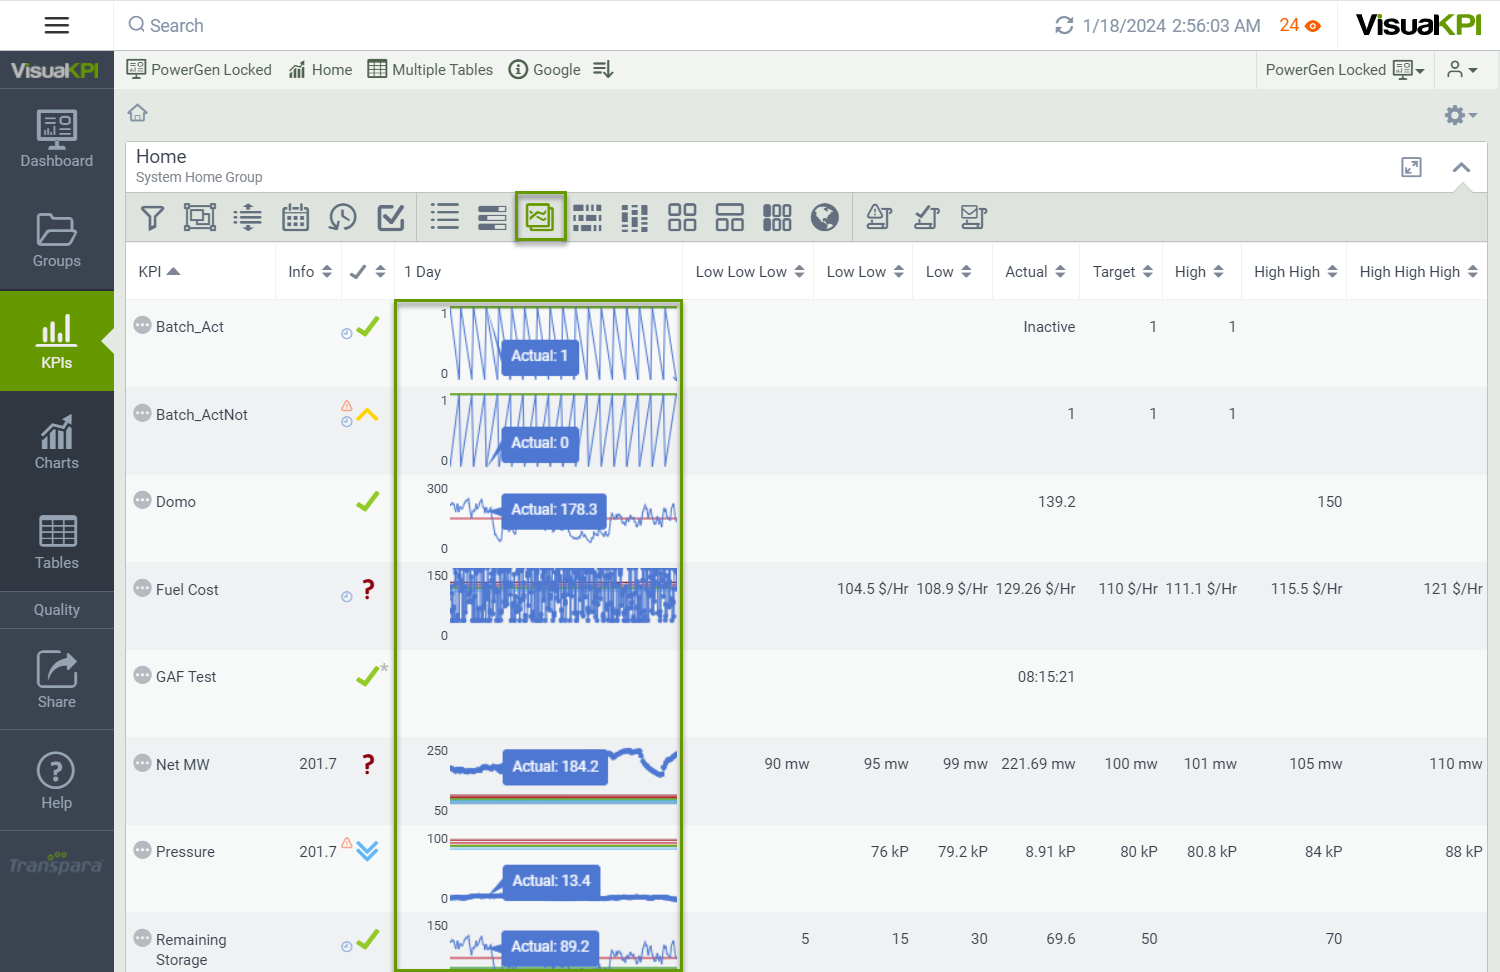
Task: Click the clock history icon
Action: click(x=343, y=218)
